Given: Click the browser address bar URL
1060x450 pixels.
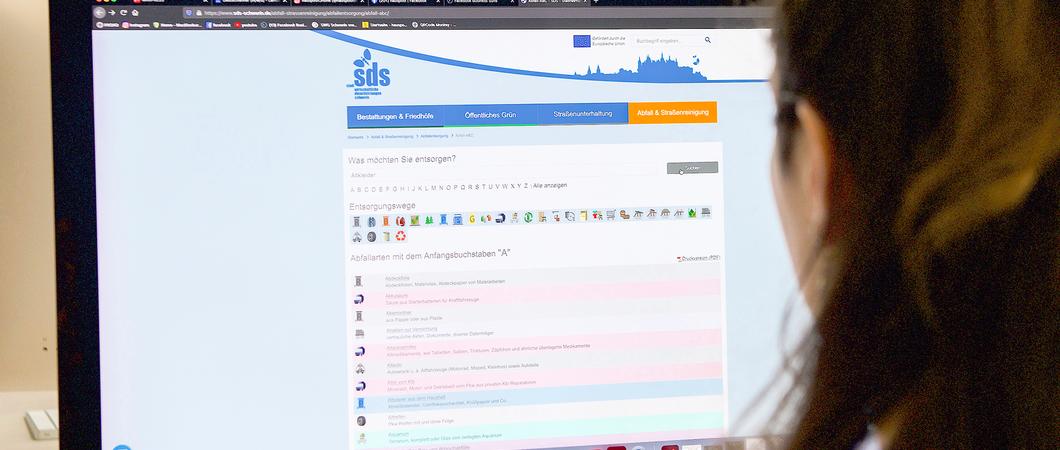Looking at the screenshot, I should click(296, 13).
